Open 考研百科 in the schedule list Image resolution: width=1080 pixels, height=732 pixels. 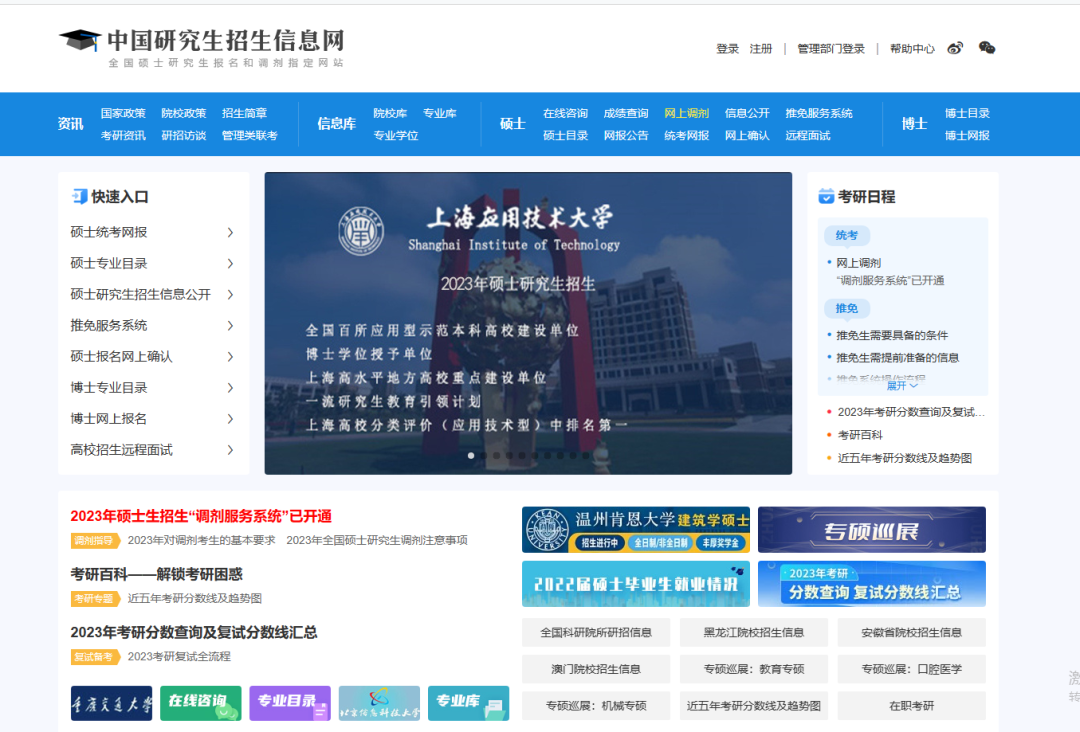860,435
